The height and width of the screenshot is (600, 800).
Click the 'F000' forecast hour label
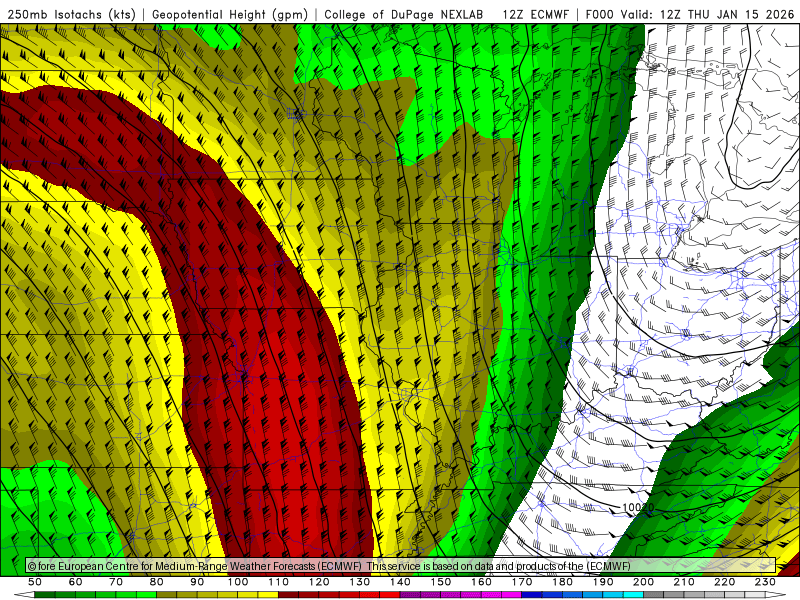pos(601,14)
